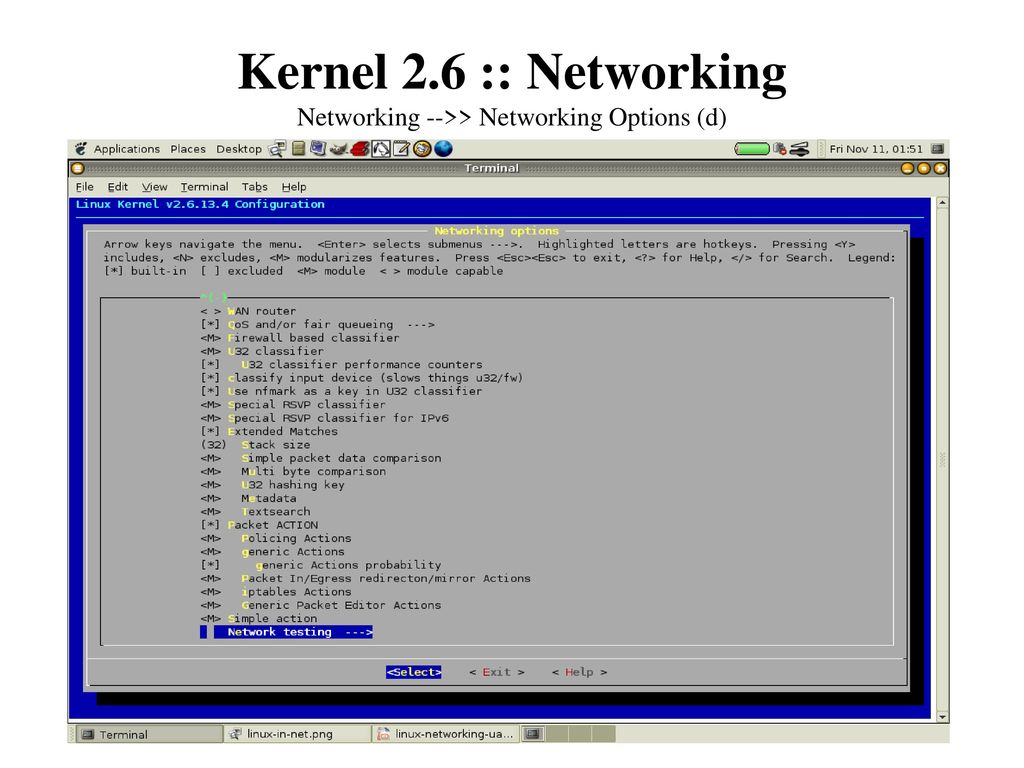Click the Terminal taskbar entry icon
The height and width of the screenshot is (768, 1024).
point(88,735)
